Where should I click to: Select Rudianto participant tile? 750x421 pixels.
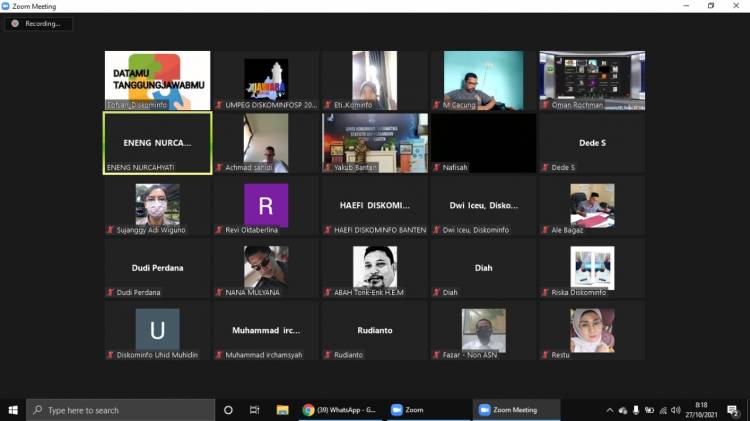[x=375, y=331]
